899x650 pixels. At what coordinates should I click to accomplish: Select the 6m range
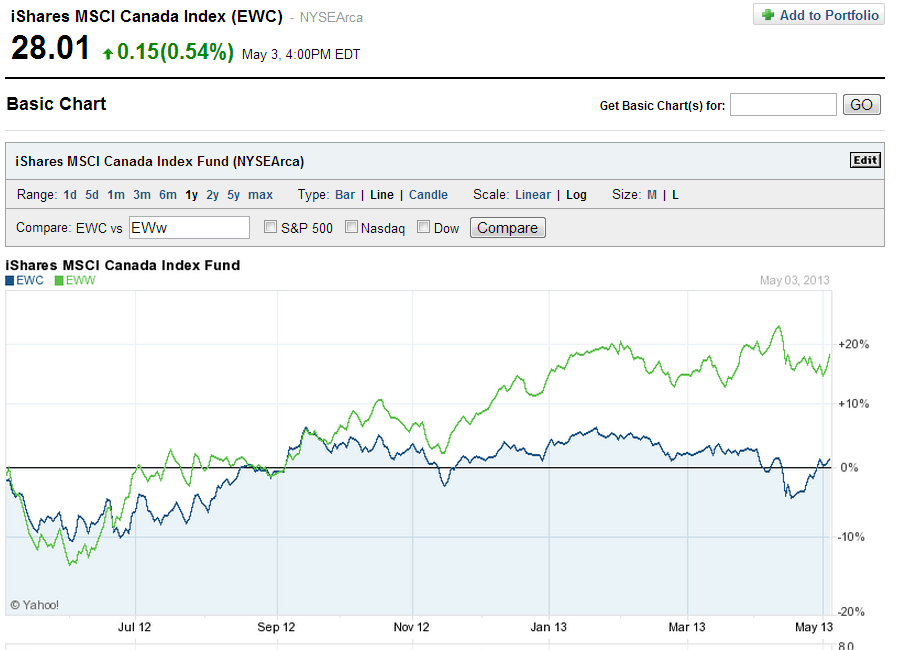click(x=167, y=195)
